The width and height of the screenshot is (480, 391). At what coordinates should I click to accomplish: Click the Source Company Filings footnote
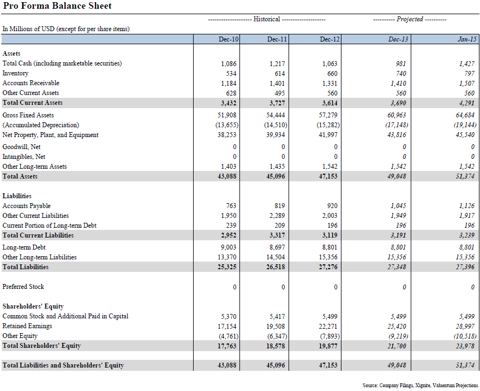(420, 386)
